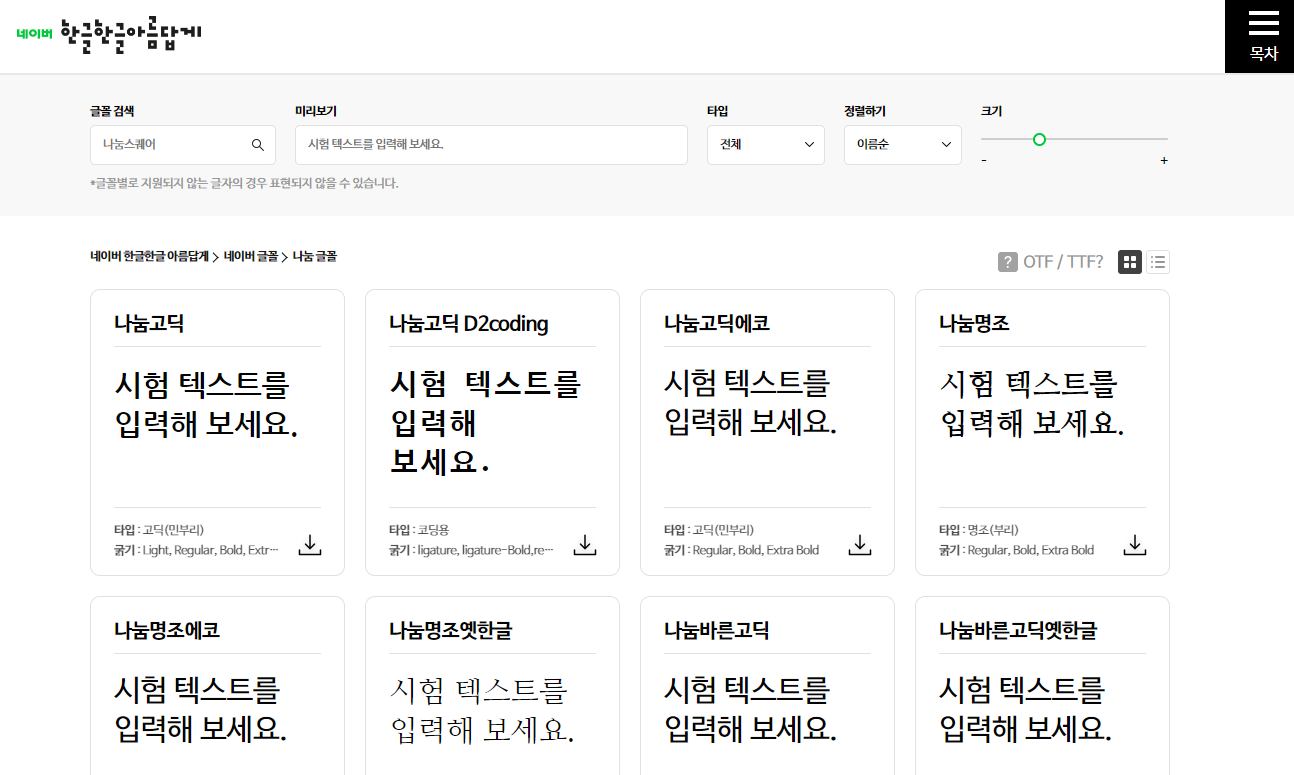This screenshot has width=1294, height=775.
Task: Open the question mark help icon
Action: tap(1006, 261)
